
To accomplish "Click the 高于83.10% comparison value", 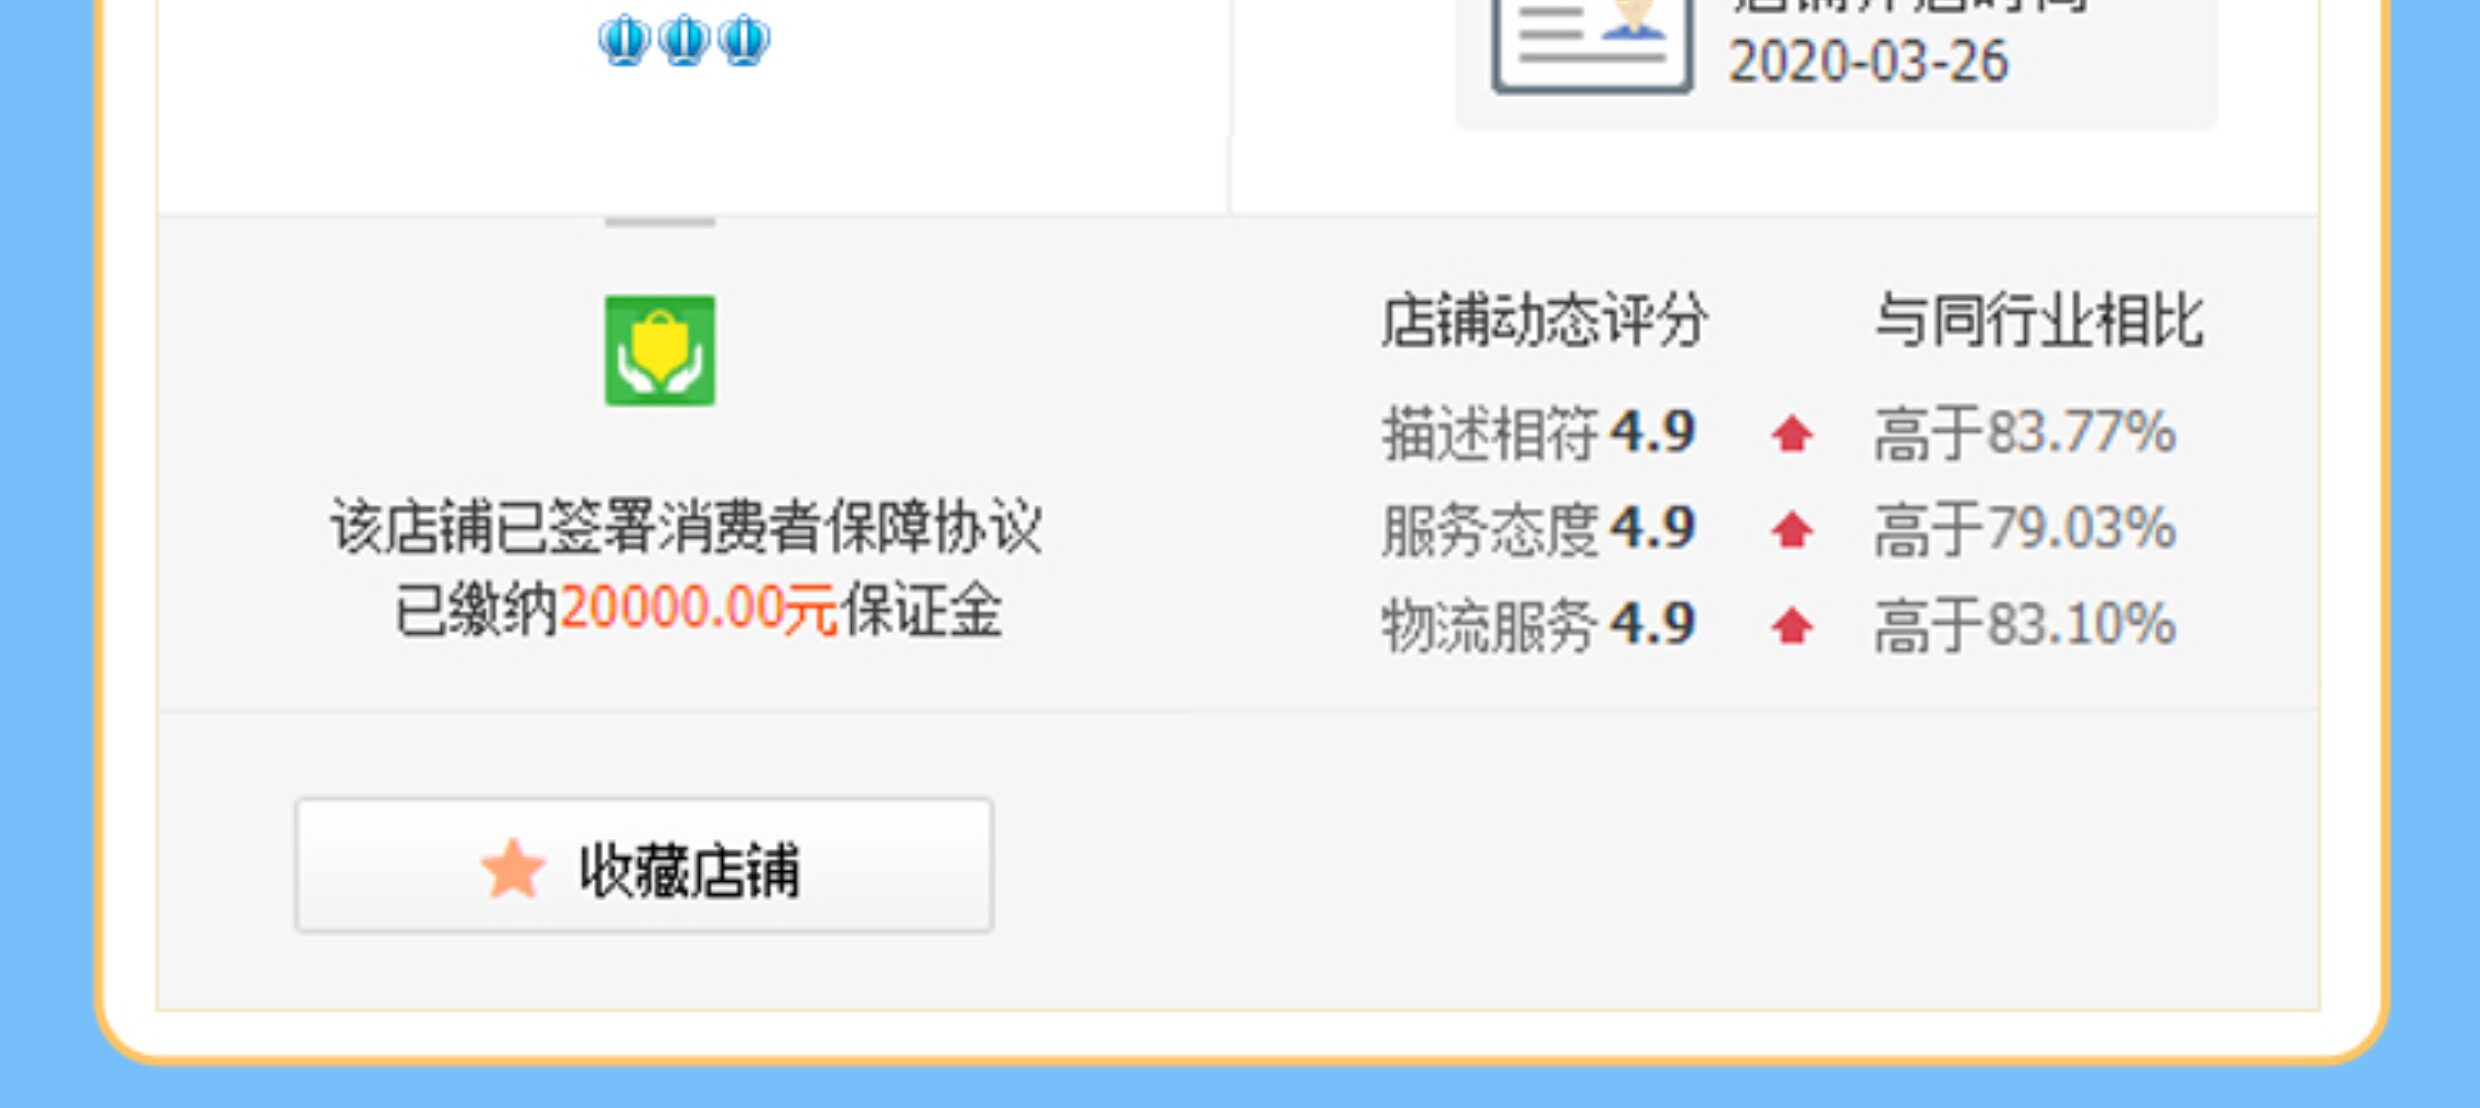I will coord(2025,624).
